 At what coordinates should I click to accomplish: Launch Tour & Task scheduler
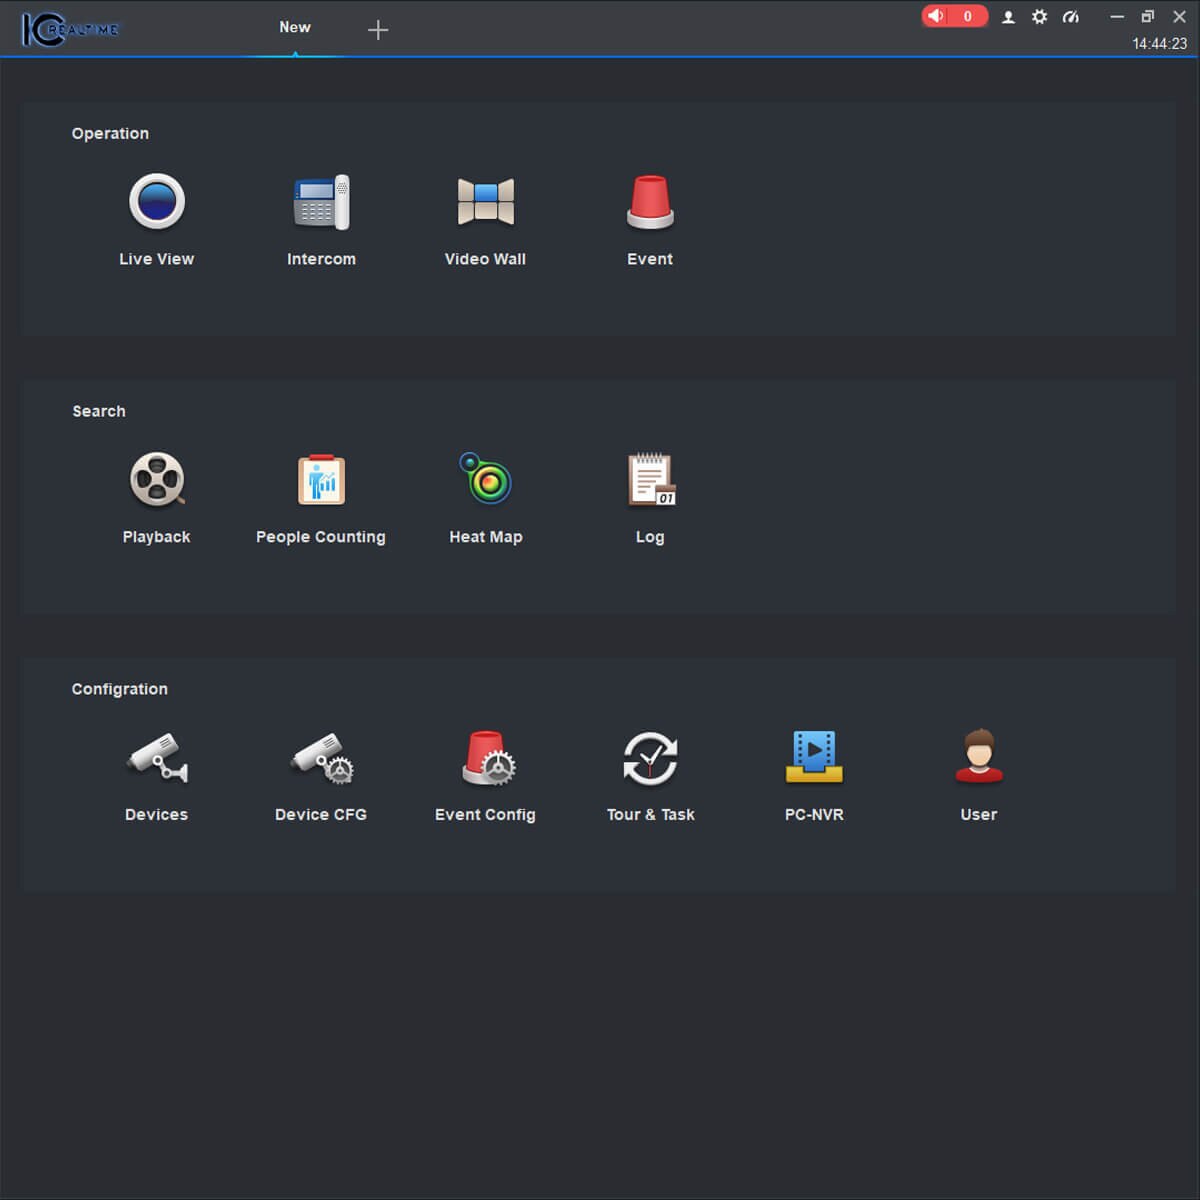[650, 758]
